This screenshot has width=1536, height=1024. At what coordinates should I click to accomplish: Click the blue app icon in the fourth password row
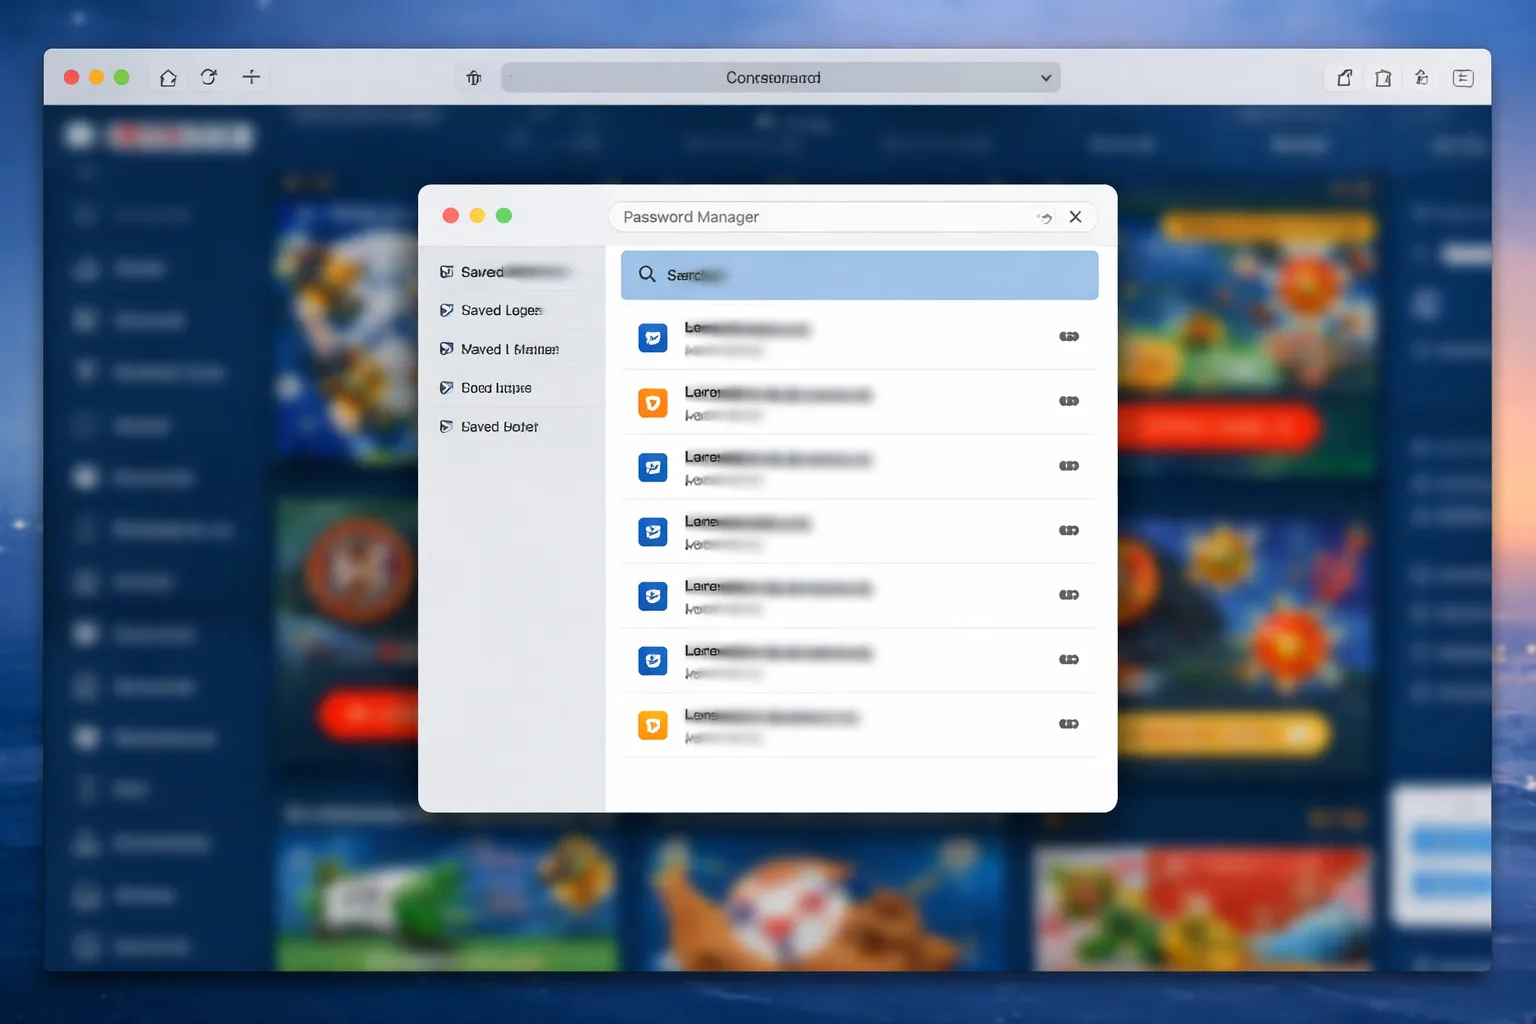point(653,532)
